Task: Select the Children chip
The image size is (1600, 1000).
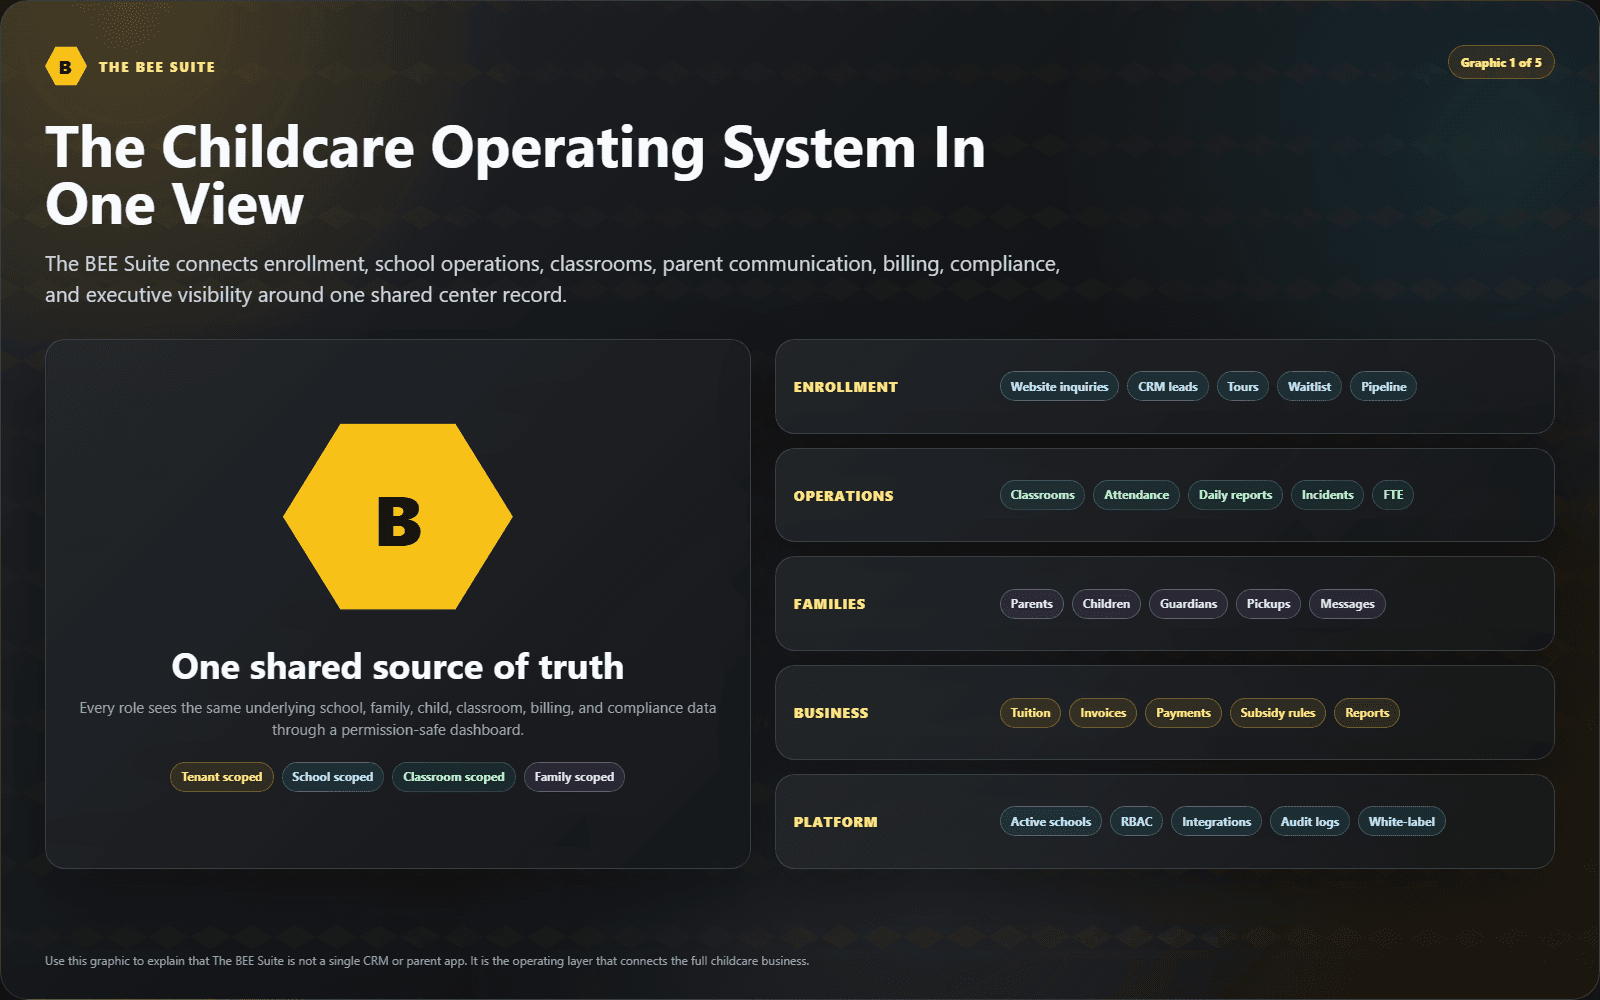Action: point(1106,604)
